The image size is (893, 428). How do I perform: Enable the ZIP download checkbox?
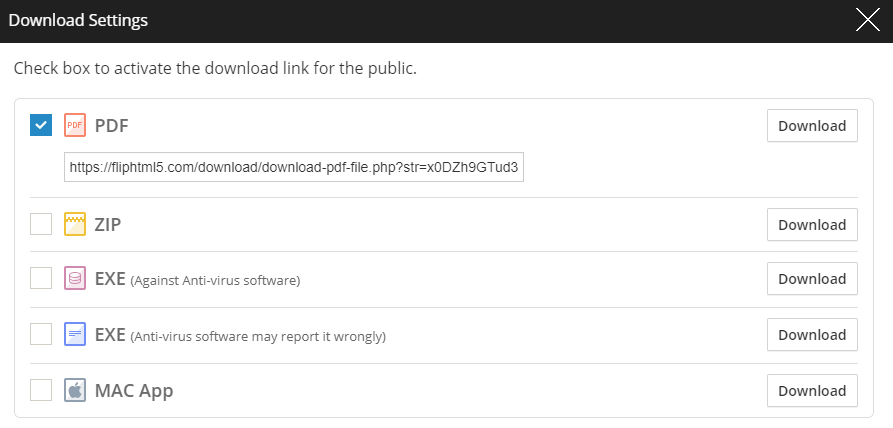point(41,224)
